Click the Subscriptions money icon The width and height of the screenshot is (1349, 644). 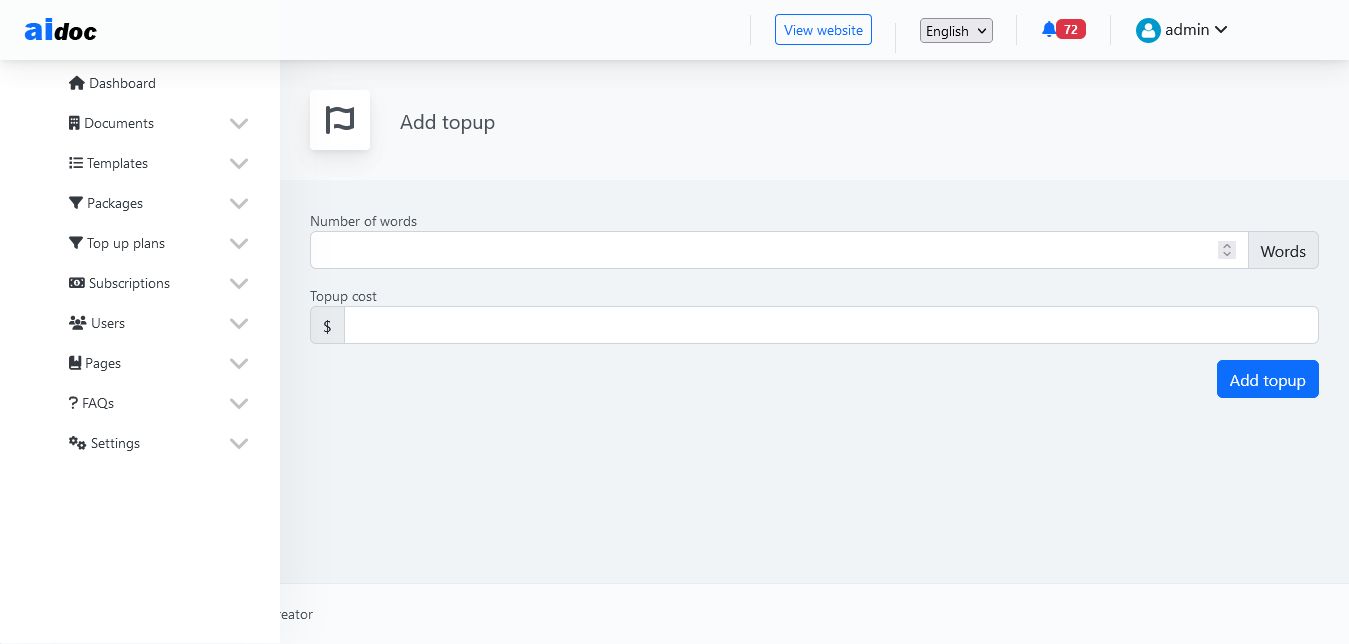click(77, 283)
